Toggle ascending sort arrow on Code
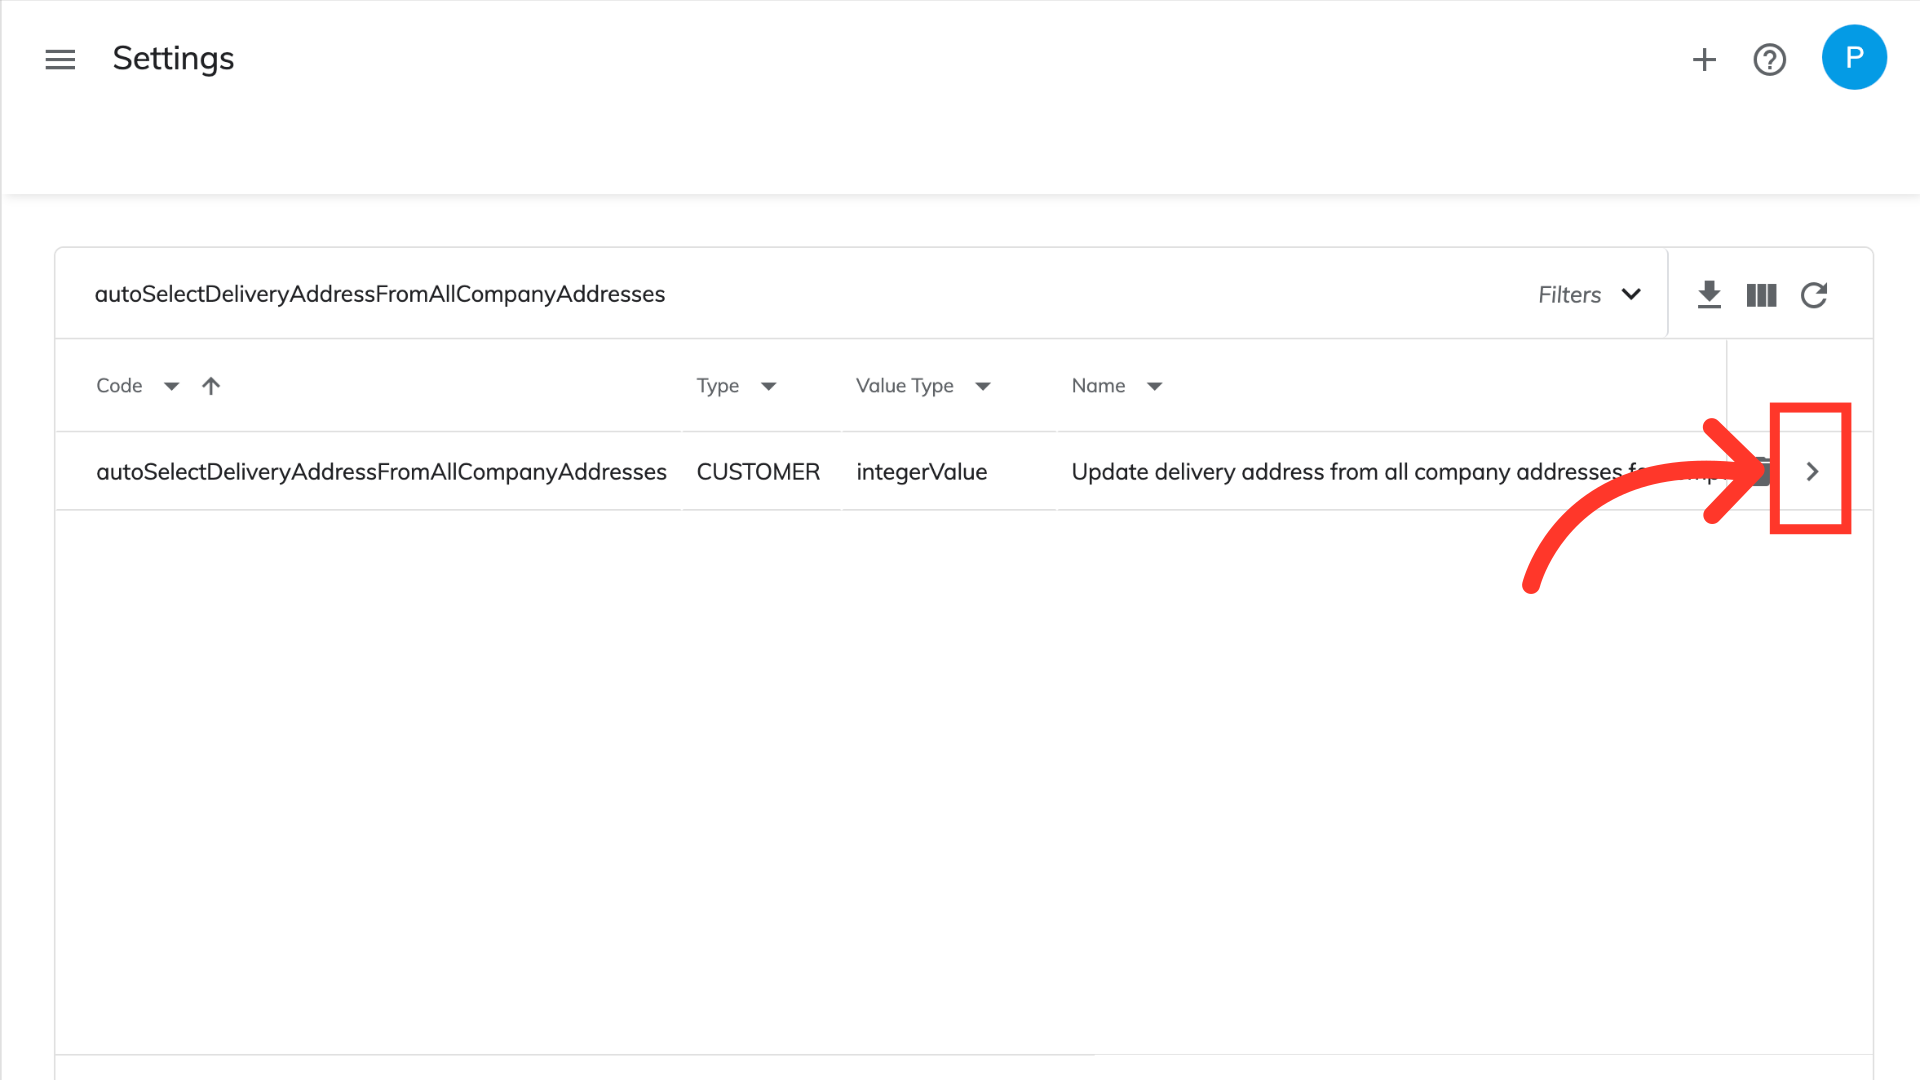Viewport: 1920px width, 1080px height. pos(211,386)
